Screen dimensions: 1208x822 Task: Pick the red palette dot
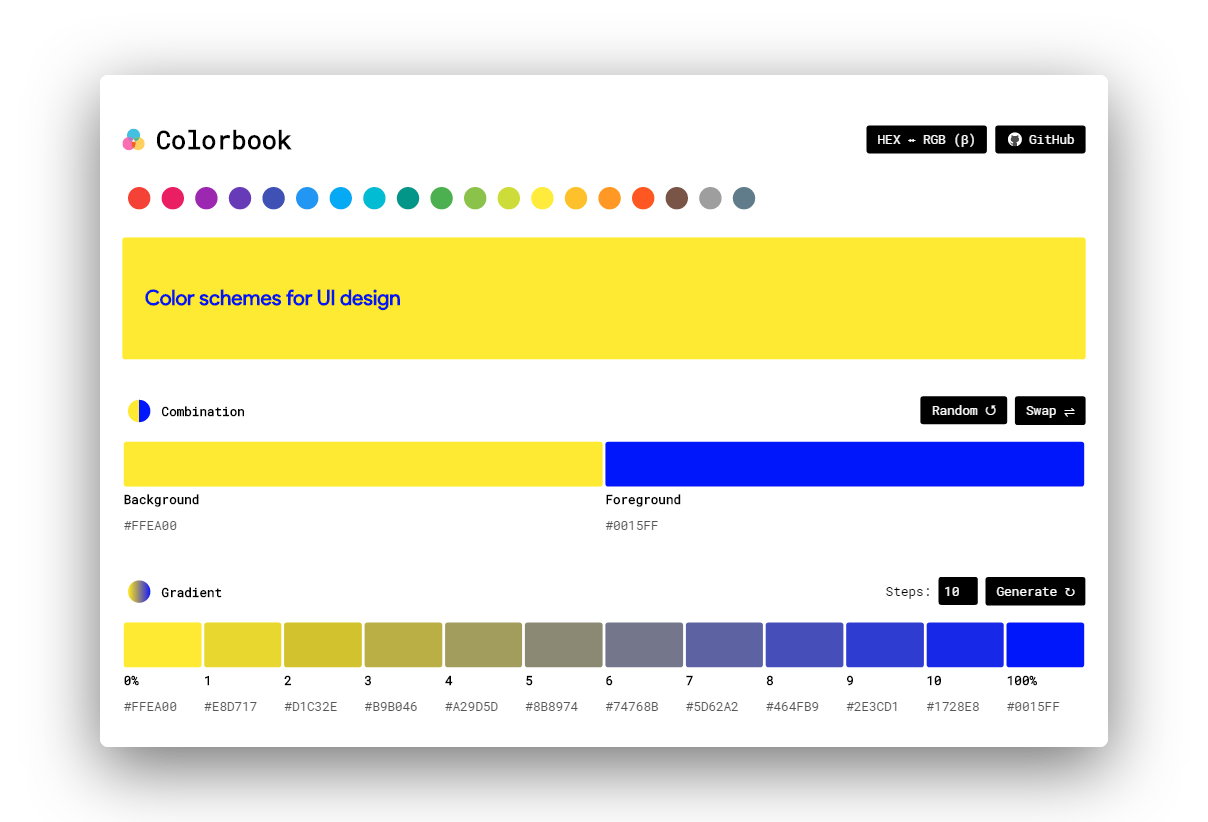coord(139,198)
